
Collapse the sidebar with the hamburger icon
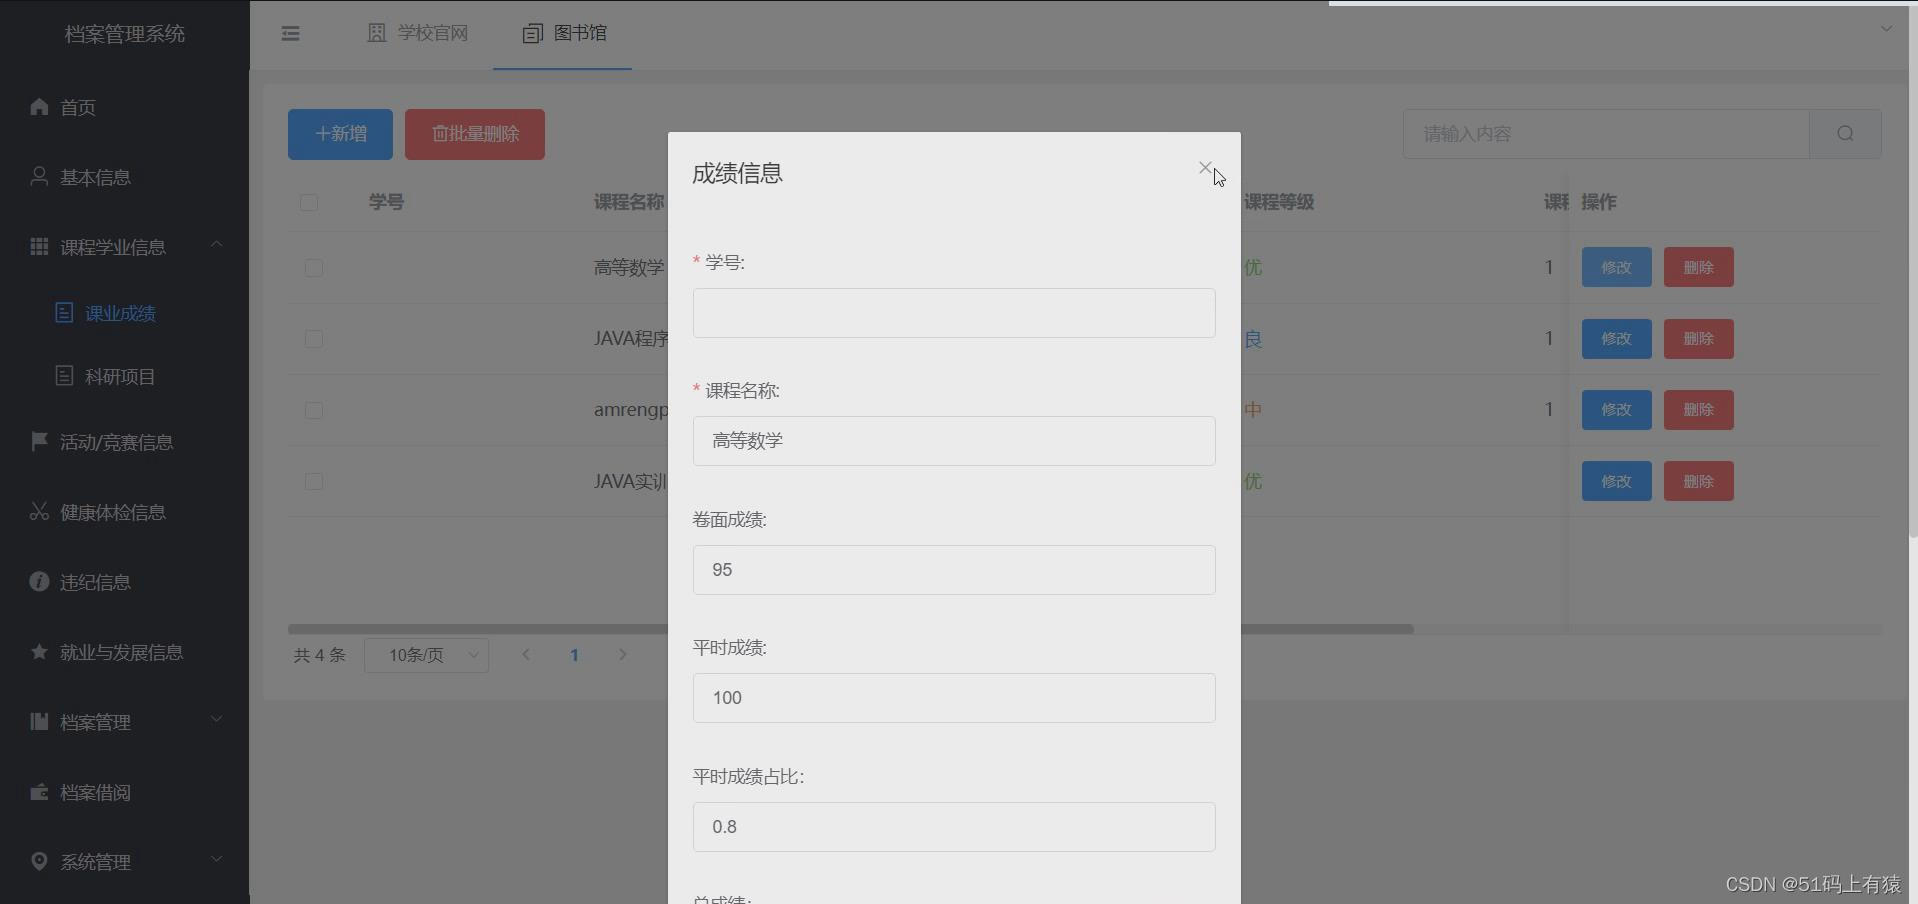point(290,33)
